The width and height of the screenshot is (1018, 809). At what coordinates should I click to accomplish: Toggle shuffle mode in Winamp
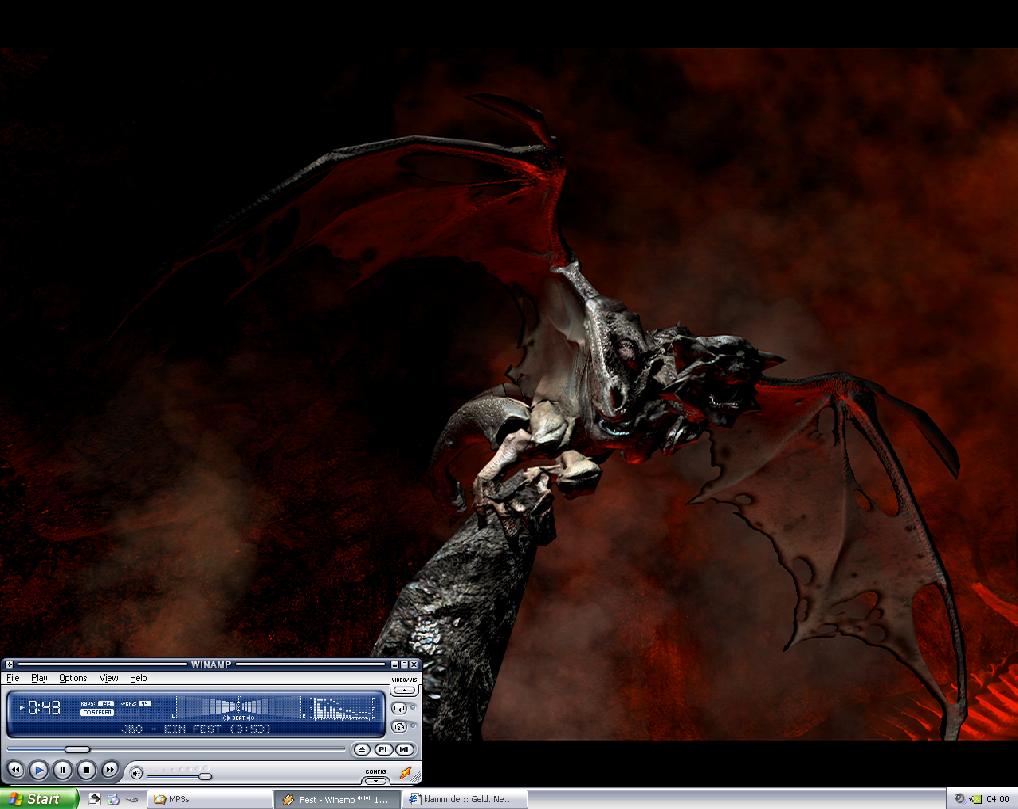coord(399,708)
